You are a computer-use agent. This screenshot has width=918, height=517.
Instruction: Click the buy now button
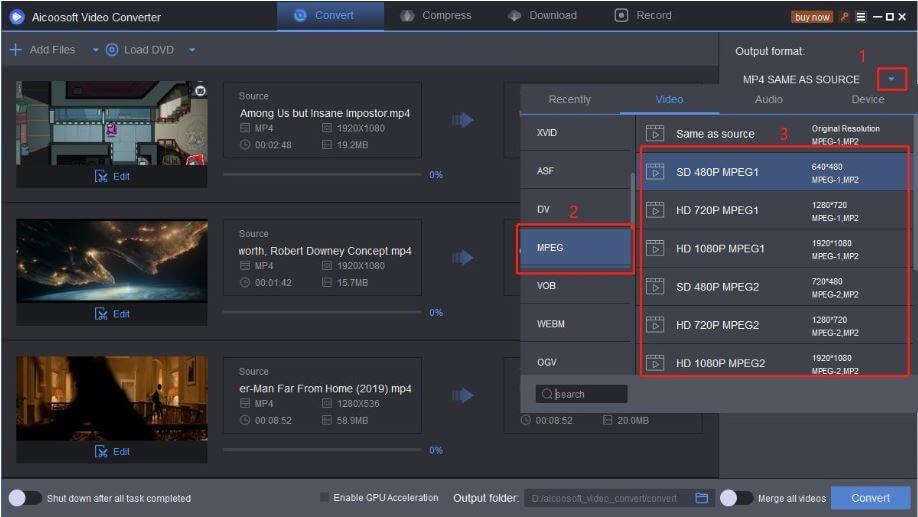coord(812,17)
